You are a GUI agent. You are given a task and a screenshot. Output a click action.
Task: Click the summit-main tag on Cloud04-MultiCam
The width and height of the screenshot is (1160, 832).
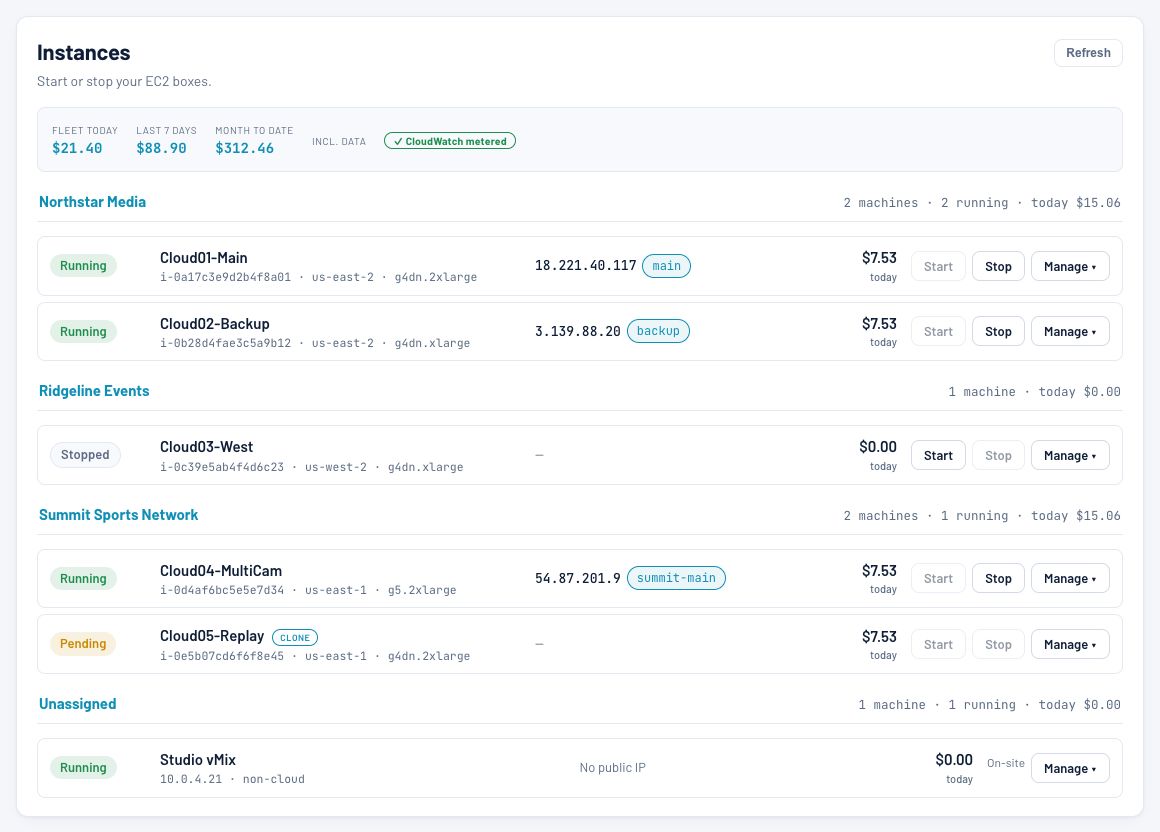676,578
